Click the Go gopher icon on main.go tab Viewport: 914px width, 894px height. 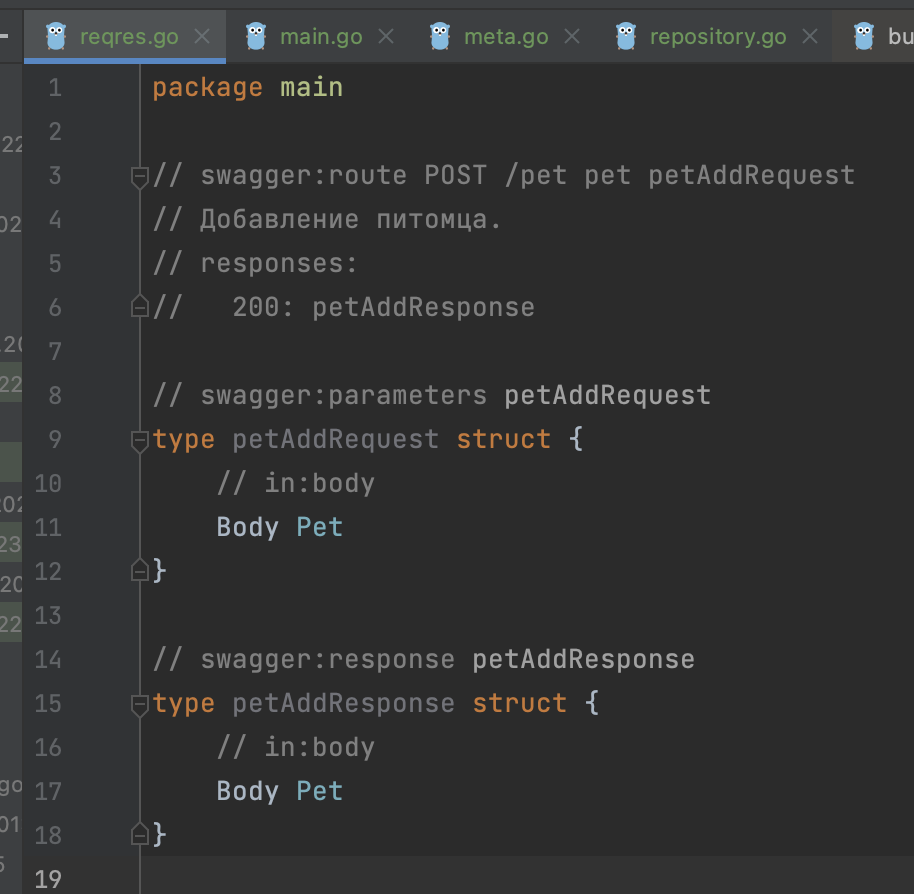coord(257,37)
